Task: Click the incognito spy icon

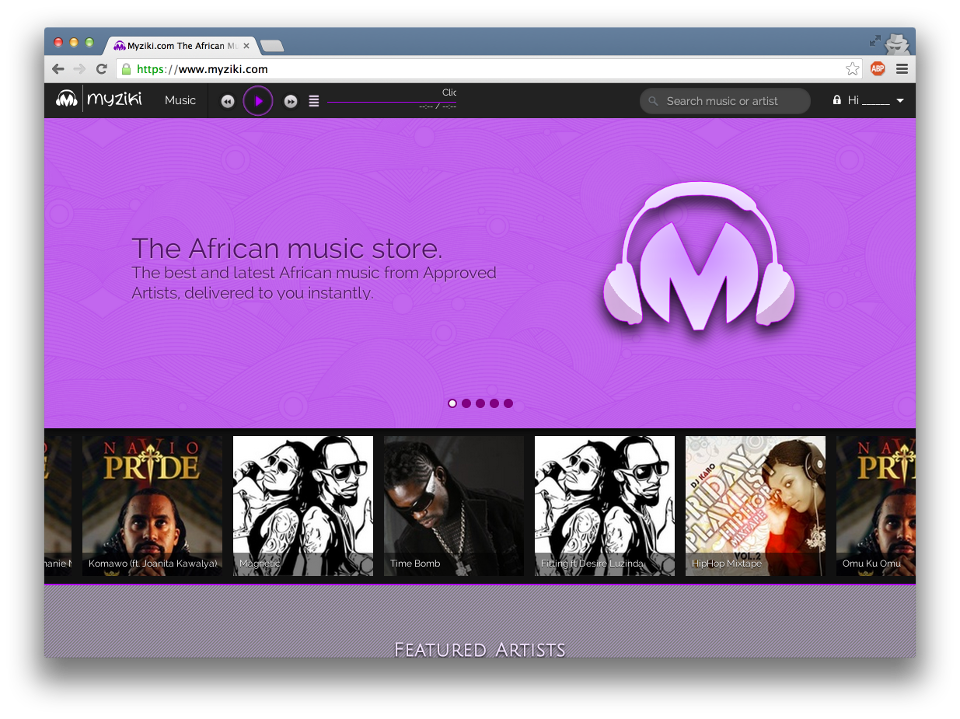Action: [898, 43]
